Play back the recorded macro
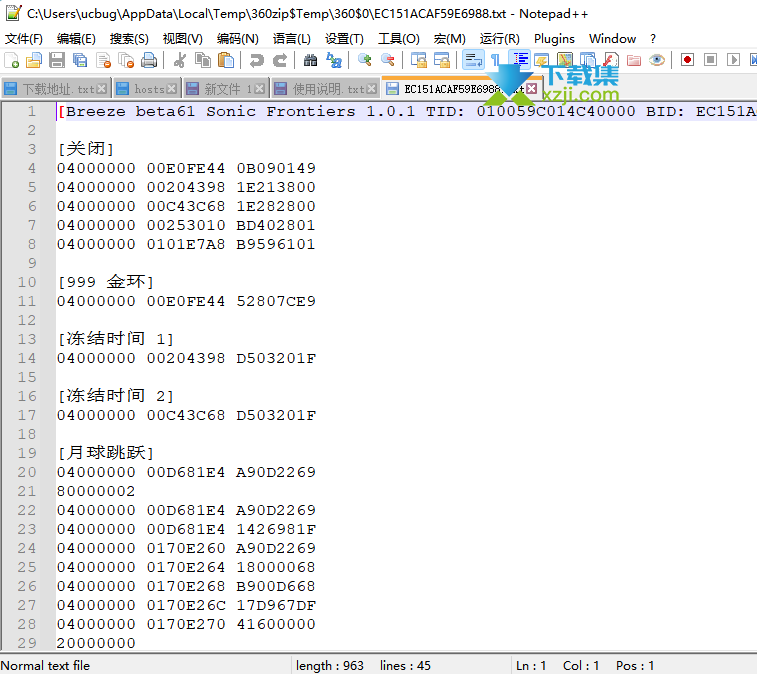This screenshot has width=757, height=674. [734, 60]
